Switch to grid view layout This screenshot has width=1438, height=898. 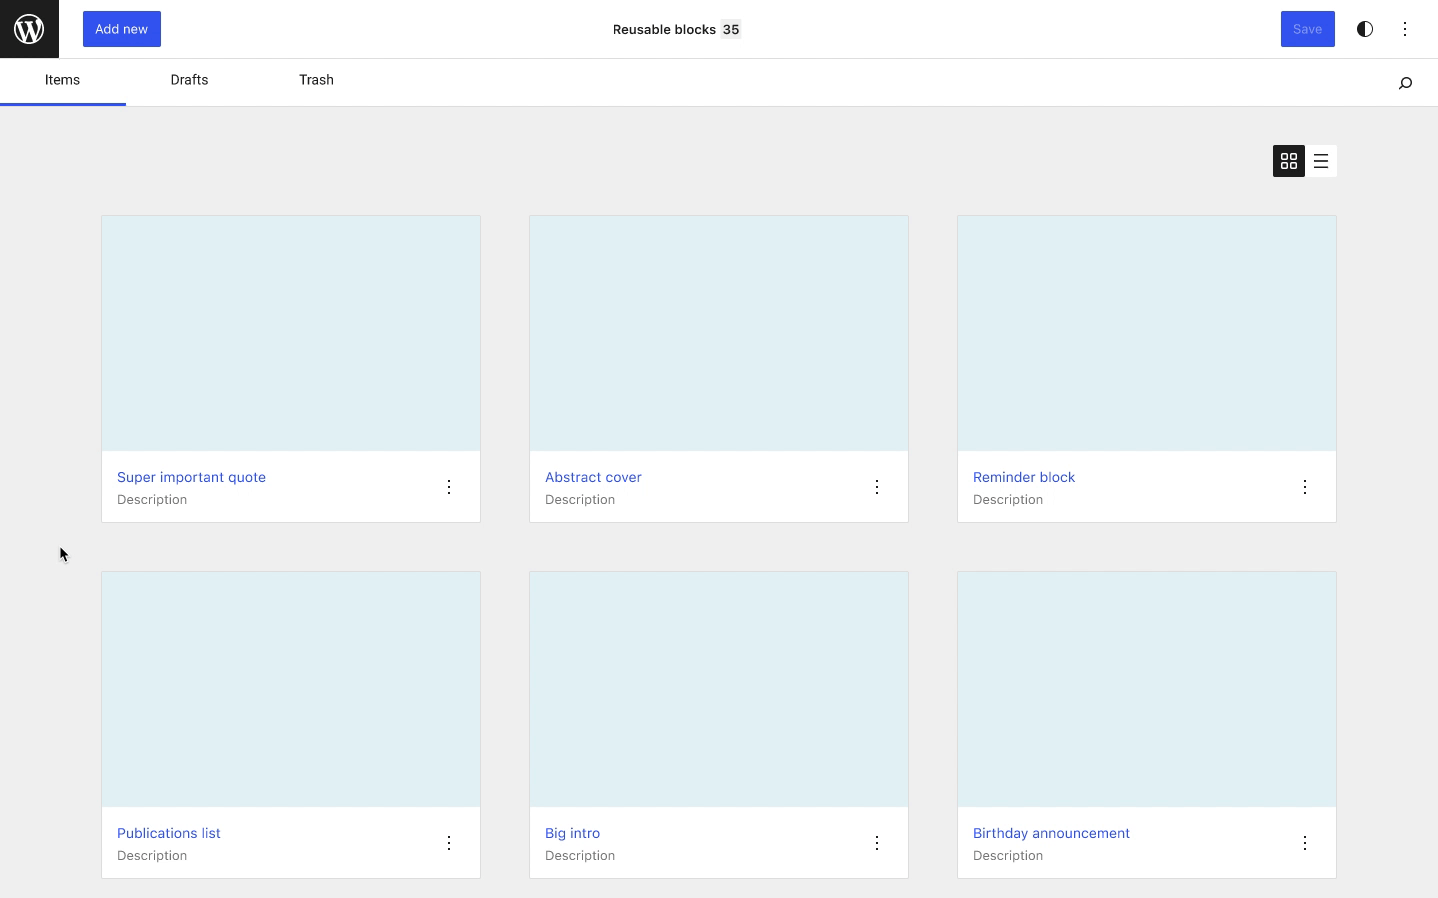coord(1289,161)
